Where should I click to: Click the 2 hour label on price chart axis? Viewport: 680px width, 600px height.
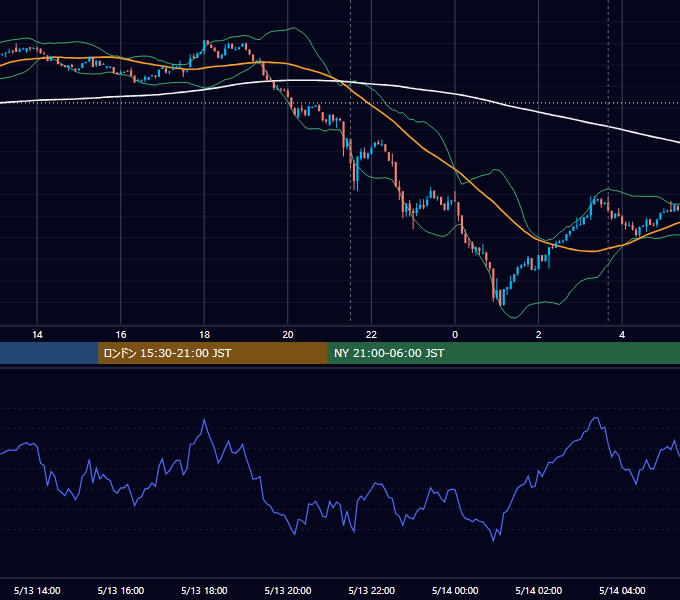click(538, 335)
